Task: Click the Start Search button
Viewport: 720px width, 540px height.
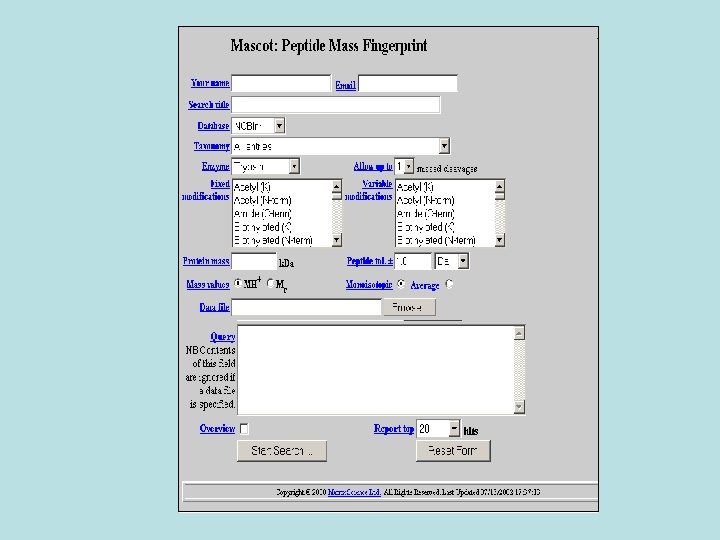Action: (x=282, y=451)
